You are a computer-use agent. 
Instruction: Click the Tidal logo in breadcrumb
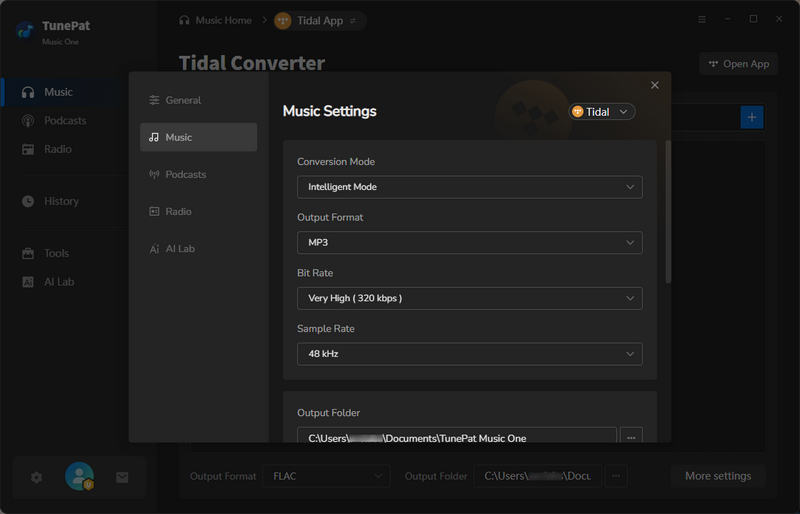click(x=283, y=20)
